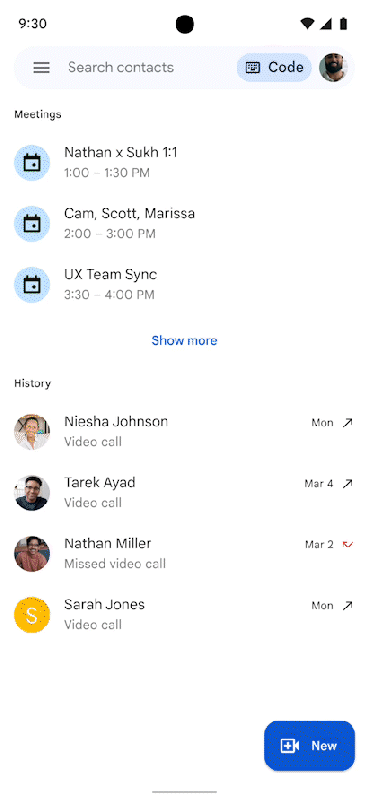The height and width of the screenshot is (800, 370).
Task: Tap the Wi-Fi status bar icon
Action: 307,23
